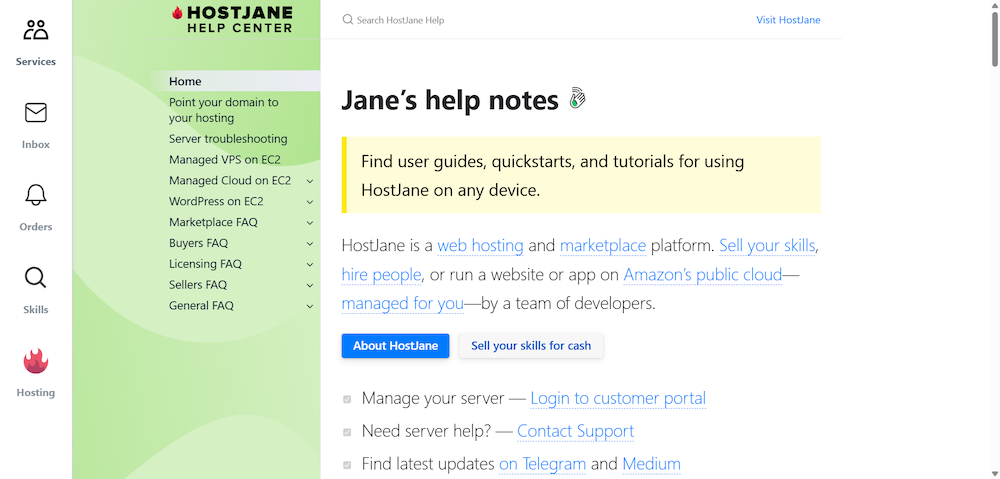Expand the General FAQ chevron
This screenshot has height=479, width=1000.
pyautogui.click(x=310, y=306)
